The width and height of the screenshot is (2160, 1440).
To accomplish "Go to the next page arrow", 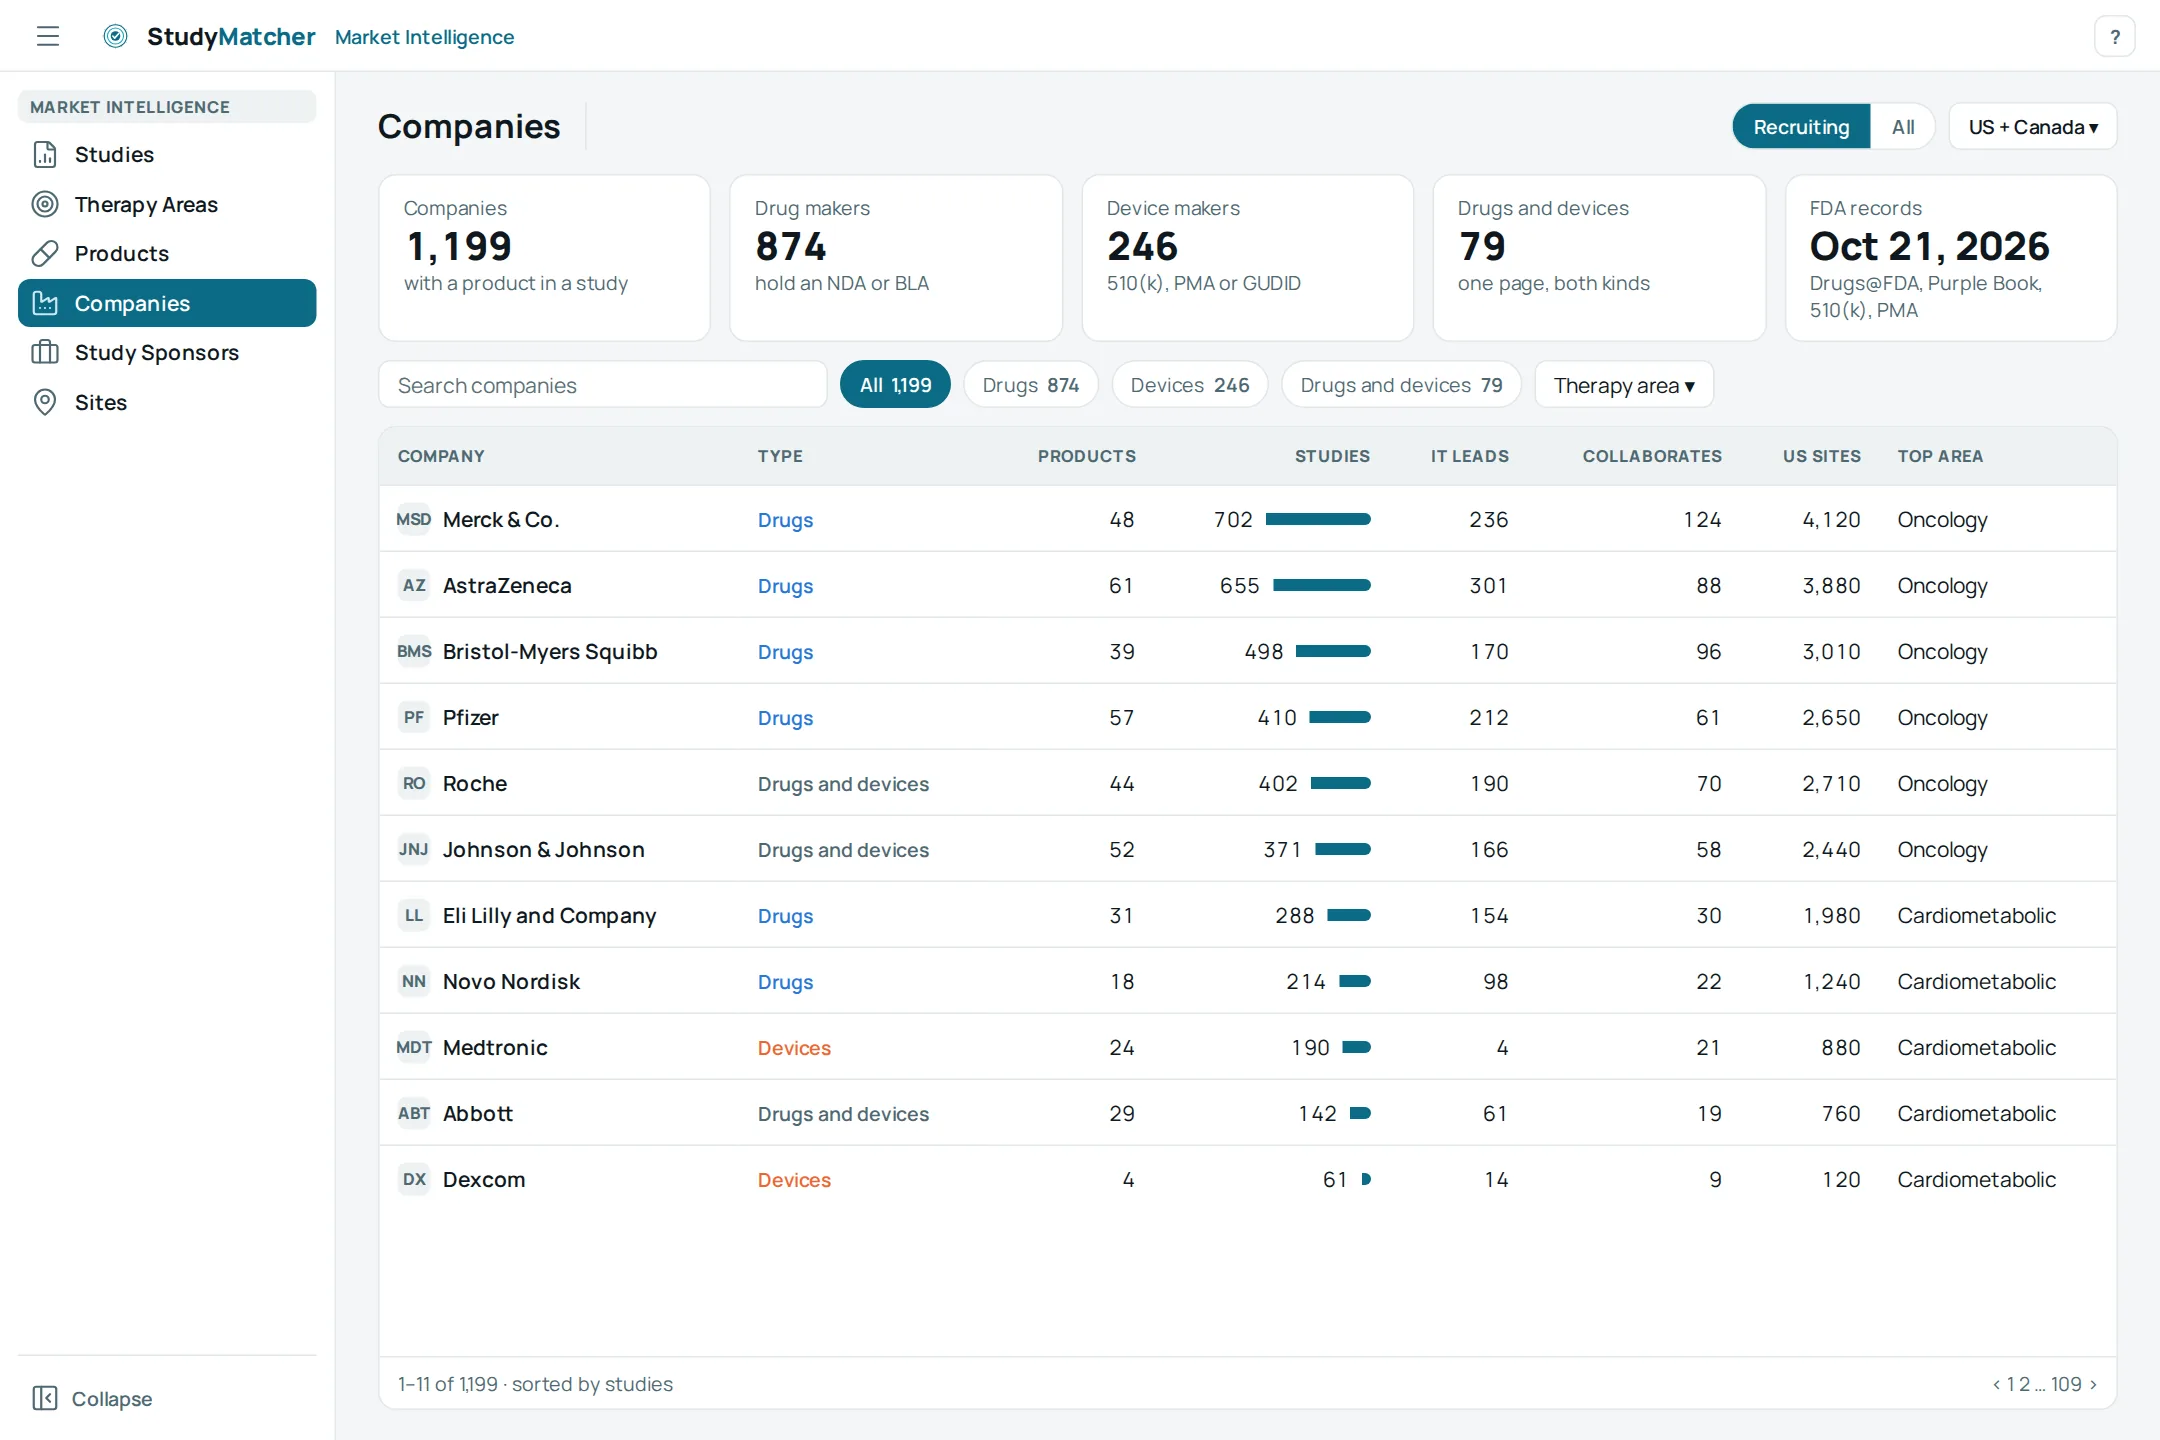I will pyautogui.click(x=2093, y=1384).
